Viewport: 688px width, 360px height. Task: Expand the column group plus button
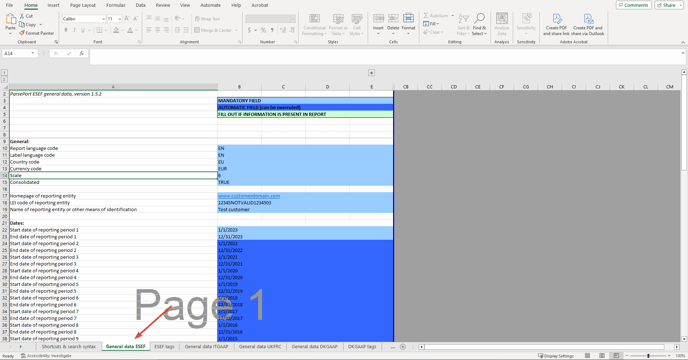(x=371, y=73)
